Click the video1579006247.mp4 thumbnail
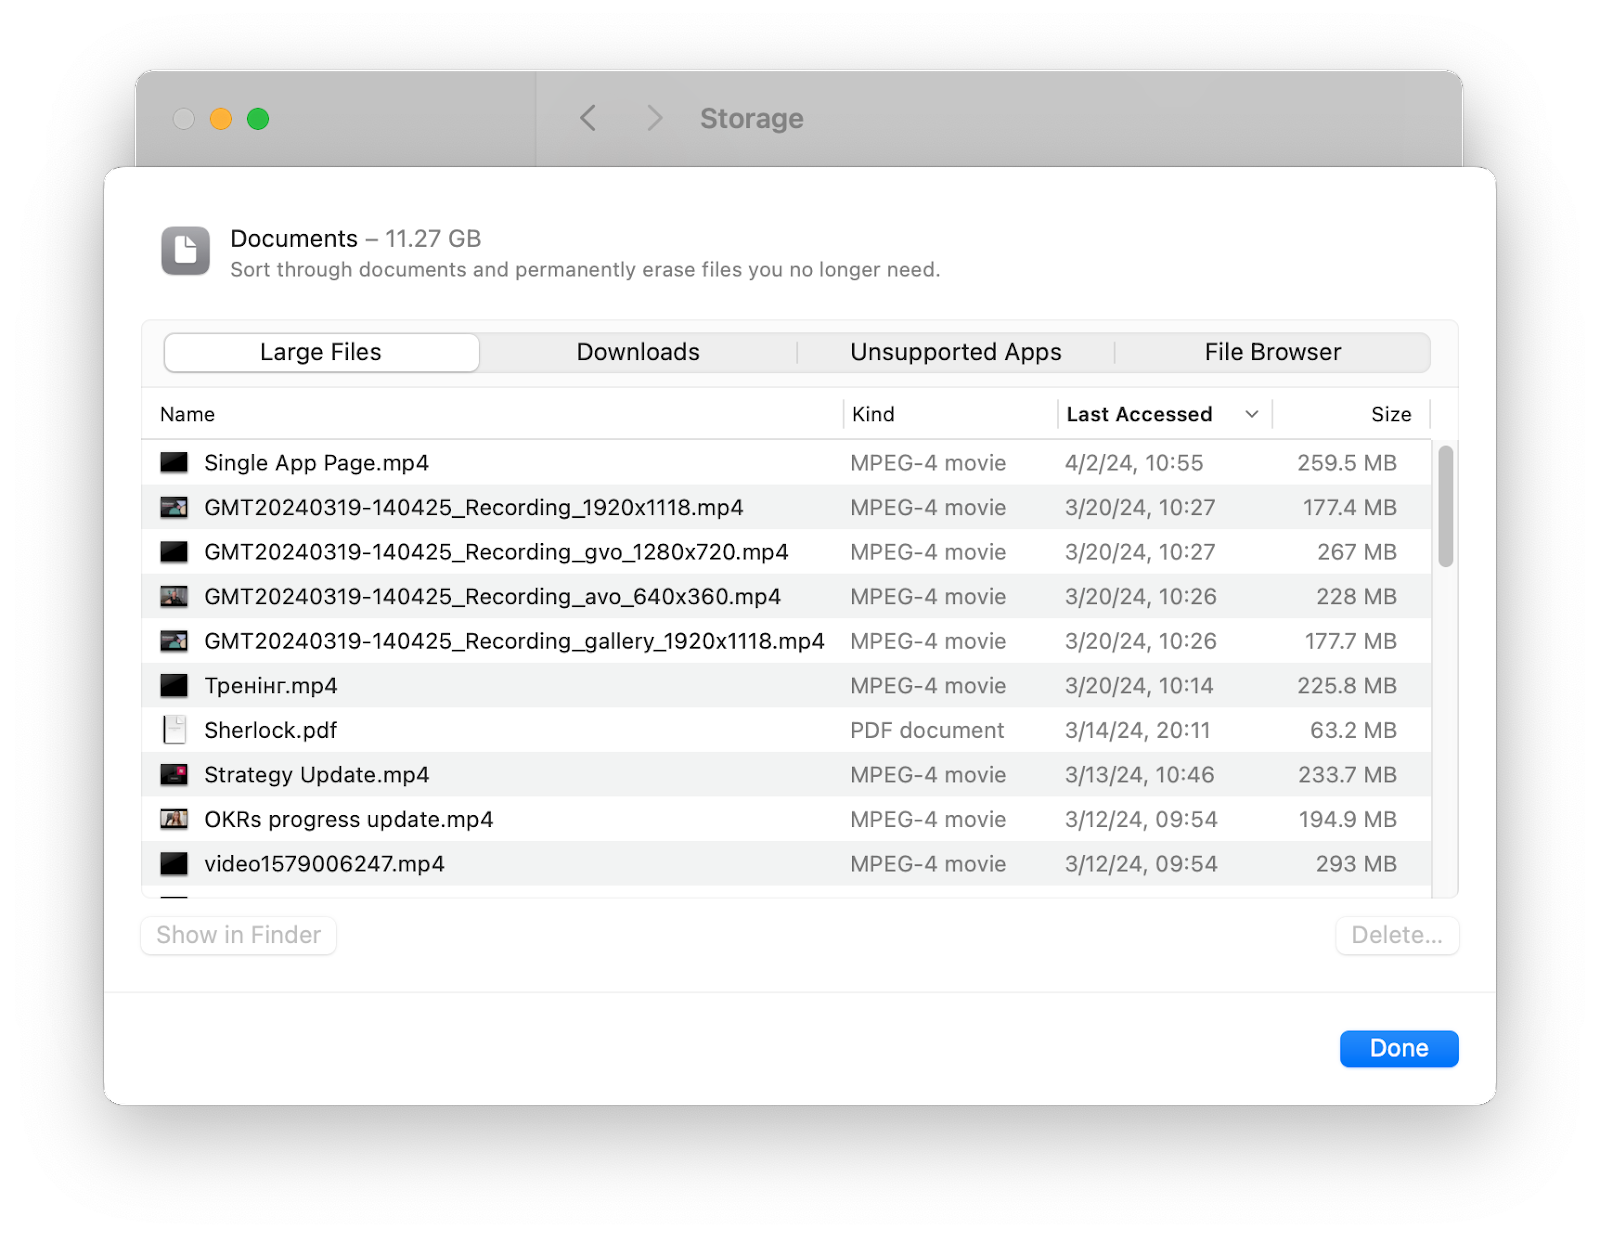 click(174, 863)
